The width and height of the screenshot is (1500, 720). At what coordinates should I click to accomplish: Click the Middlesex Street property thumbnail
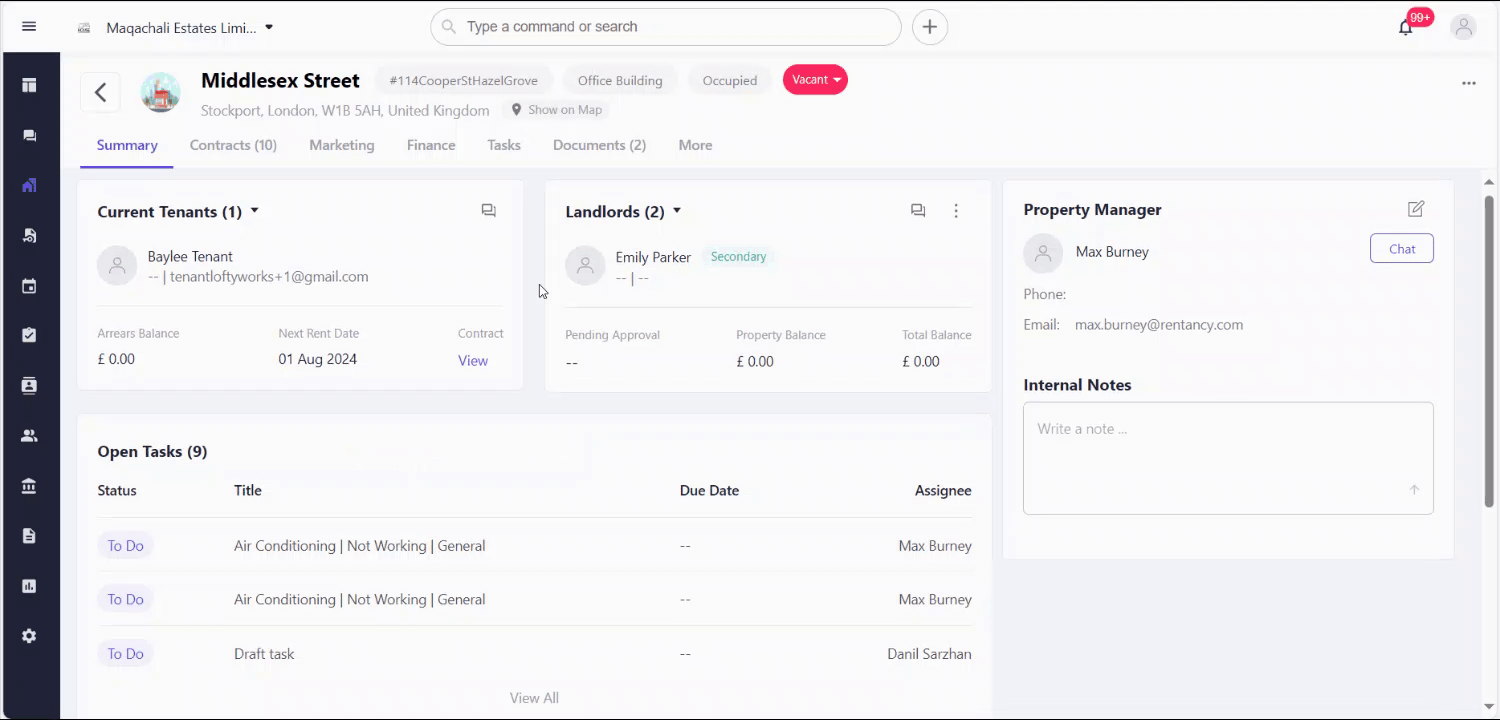point(160,92)
